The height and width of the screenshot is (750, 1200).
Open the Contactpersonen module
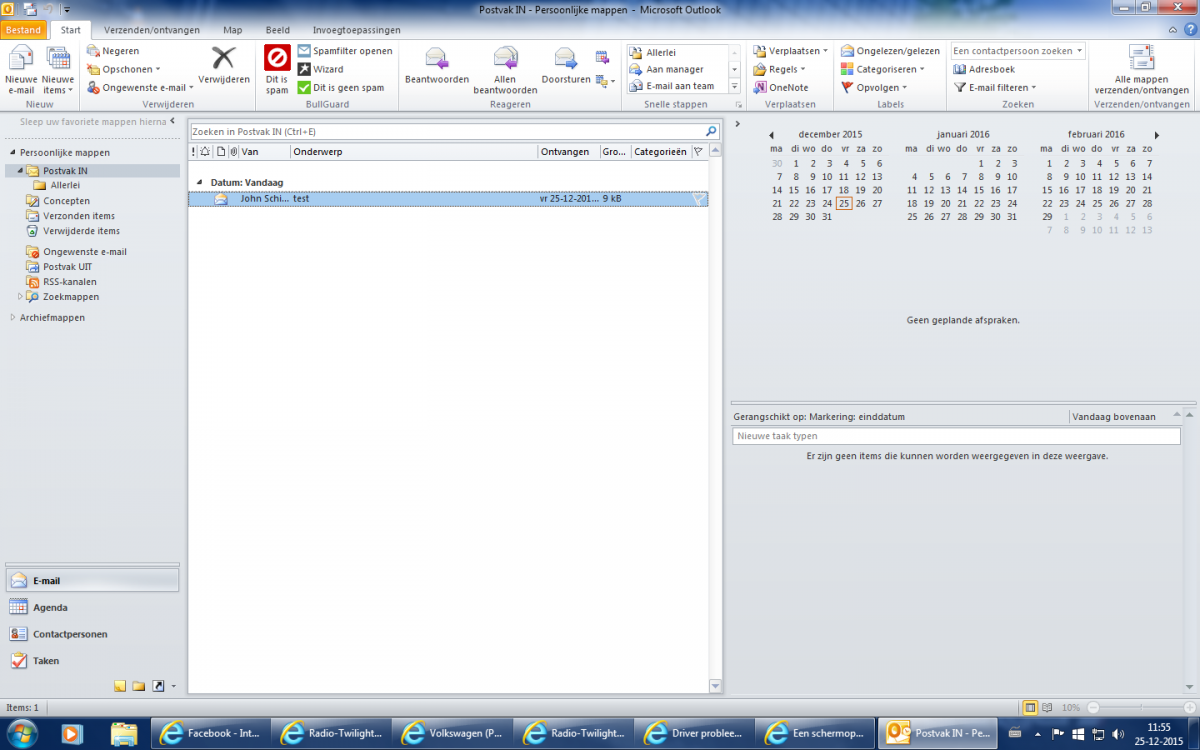coord(91,634)
